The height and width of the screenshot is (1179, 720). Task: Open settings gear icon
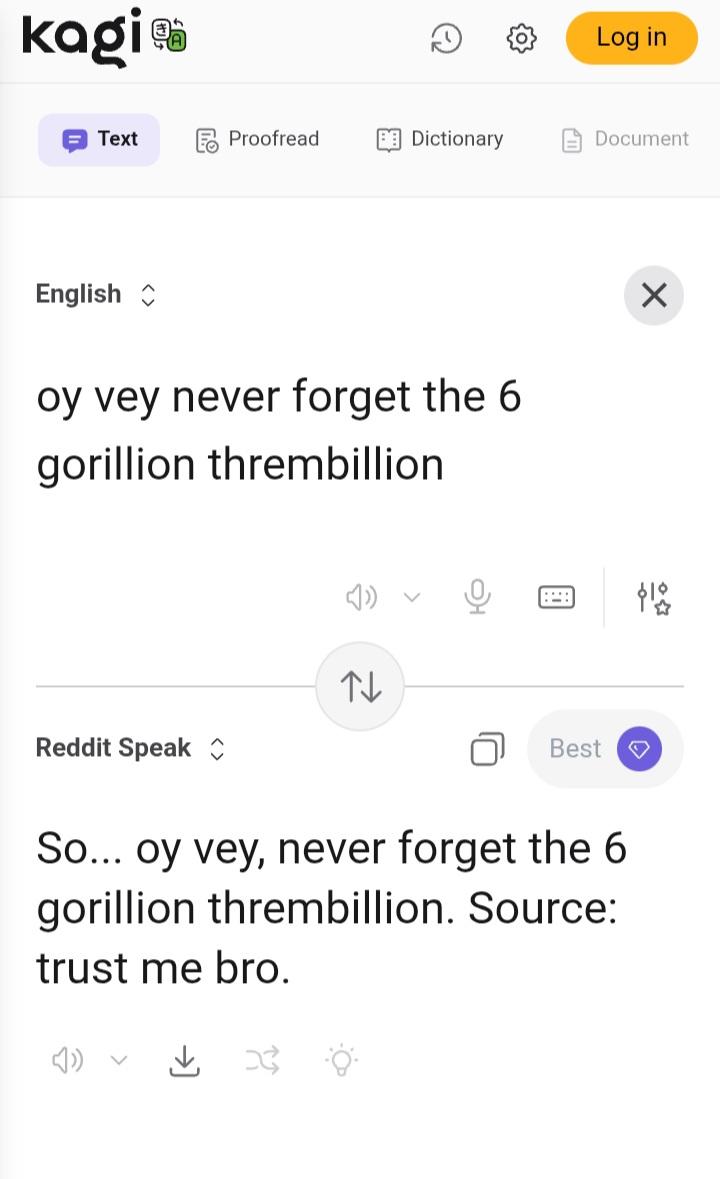tap(521, 39)
